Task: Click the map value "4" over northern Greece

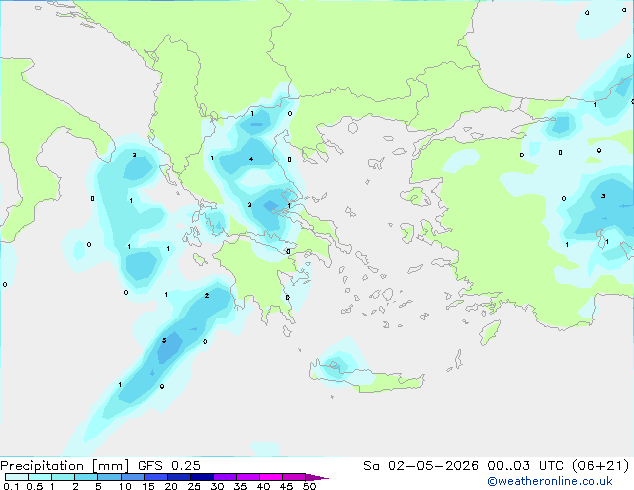Action: 251,159
